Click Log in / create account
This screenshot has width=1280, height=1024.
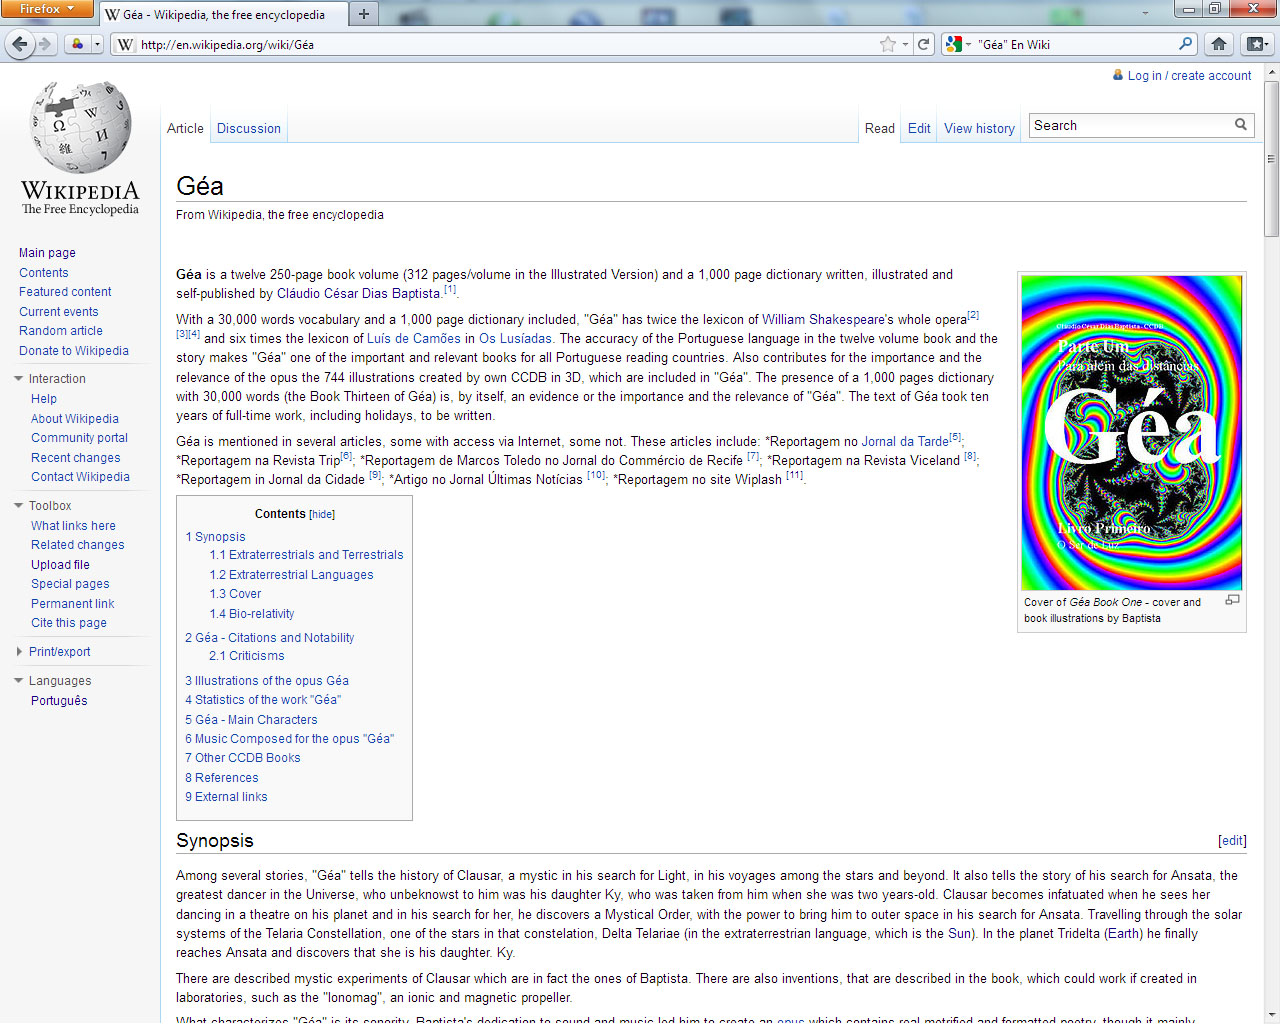coord(1189,76)
